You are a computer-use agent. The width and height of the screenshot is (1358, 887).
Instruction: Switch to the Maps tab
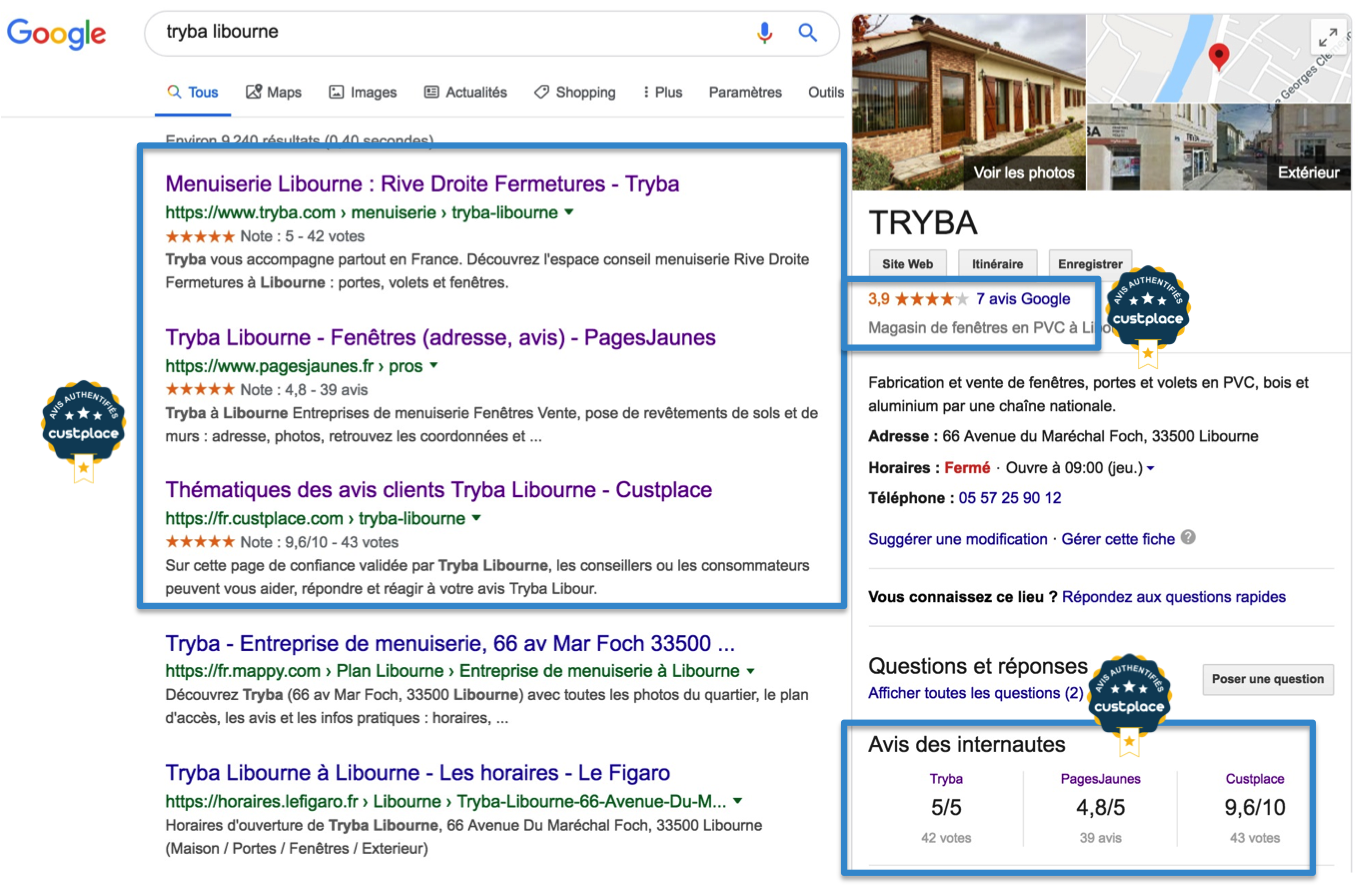(x=273, y=92)
